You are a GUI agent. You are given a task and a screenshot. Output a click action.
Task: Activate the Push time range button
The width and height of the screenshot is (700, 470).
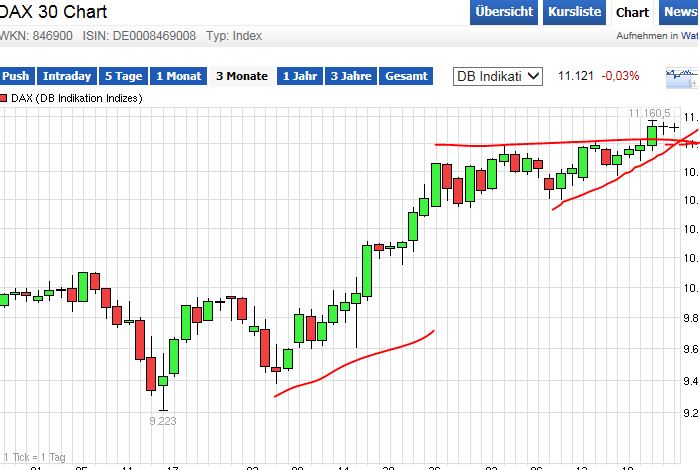point(17,76)
